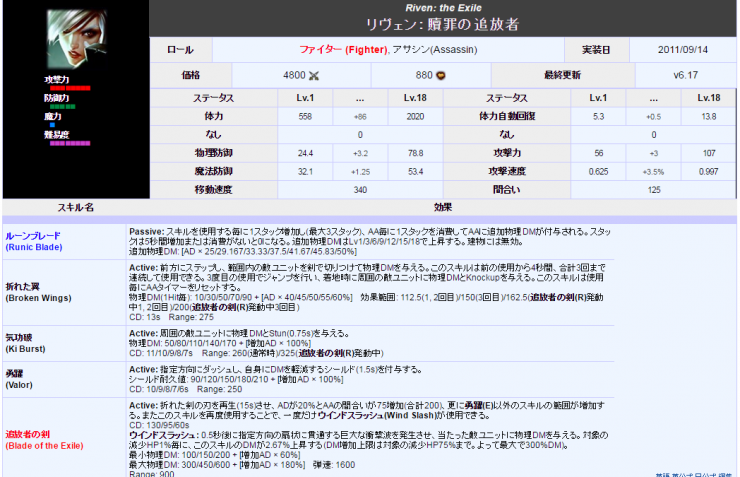Follow the ファイター (Fighter) role link
740x477 pixels.
[343, 50]
